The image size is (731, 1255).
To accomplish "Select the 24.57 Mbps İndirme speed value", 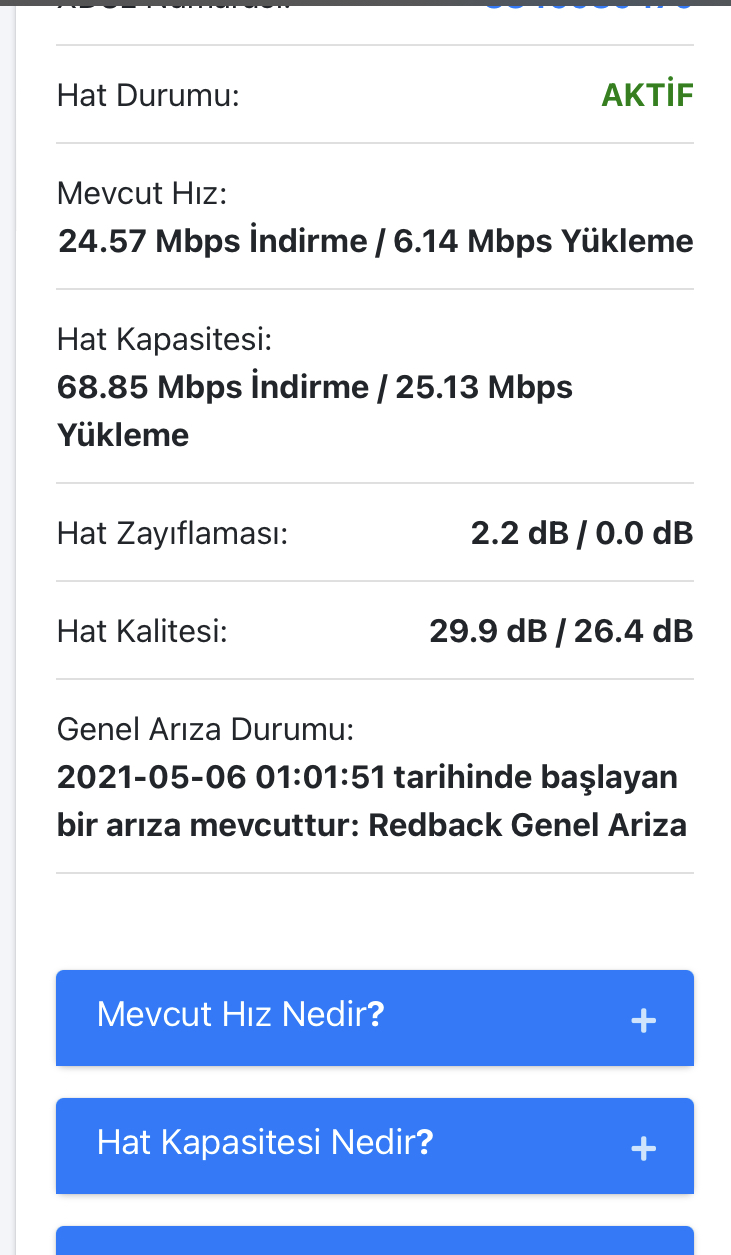I will (212, 241).
